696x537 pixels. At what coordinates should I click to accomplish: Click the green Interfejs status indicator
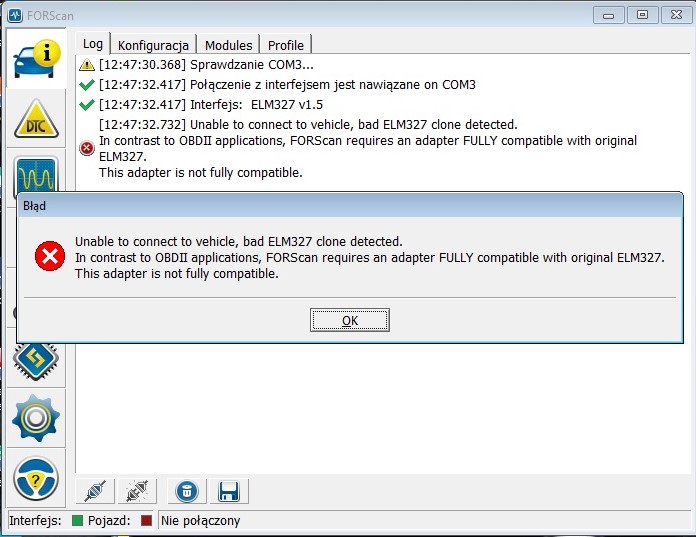78,521
